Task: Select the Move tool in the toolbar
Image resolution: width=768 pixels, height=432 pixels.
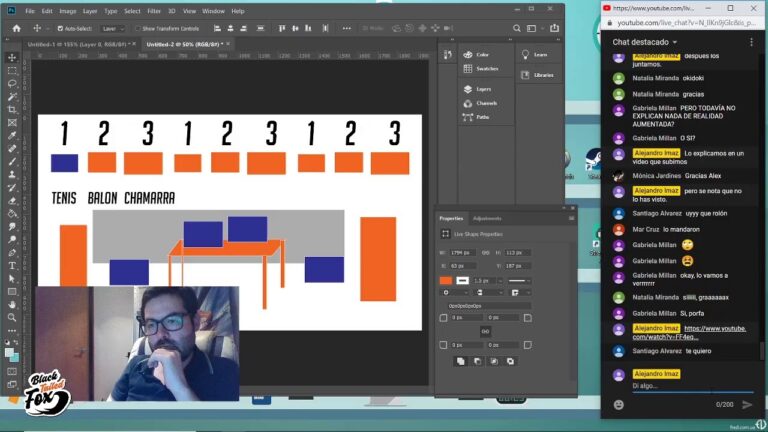Action: [x=12, y=57]
